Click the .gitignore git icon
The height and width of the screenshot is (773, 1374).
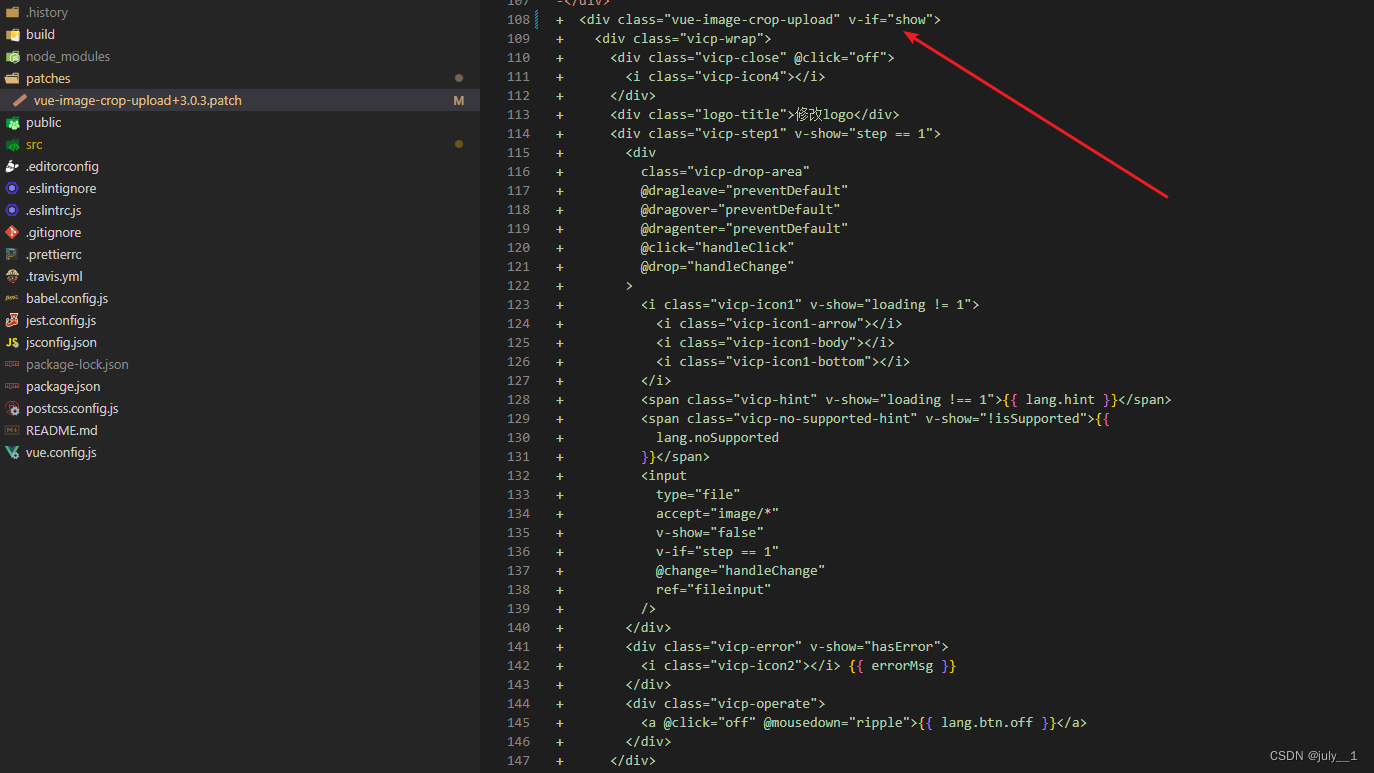point(12,233)
